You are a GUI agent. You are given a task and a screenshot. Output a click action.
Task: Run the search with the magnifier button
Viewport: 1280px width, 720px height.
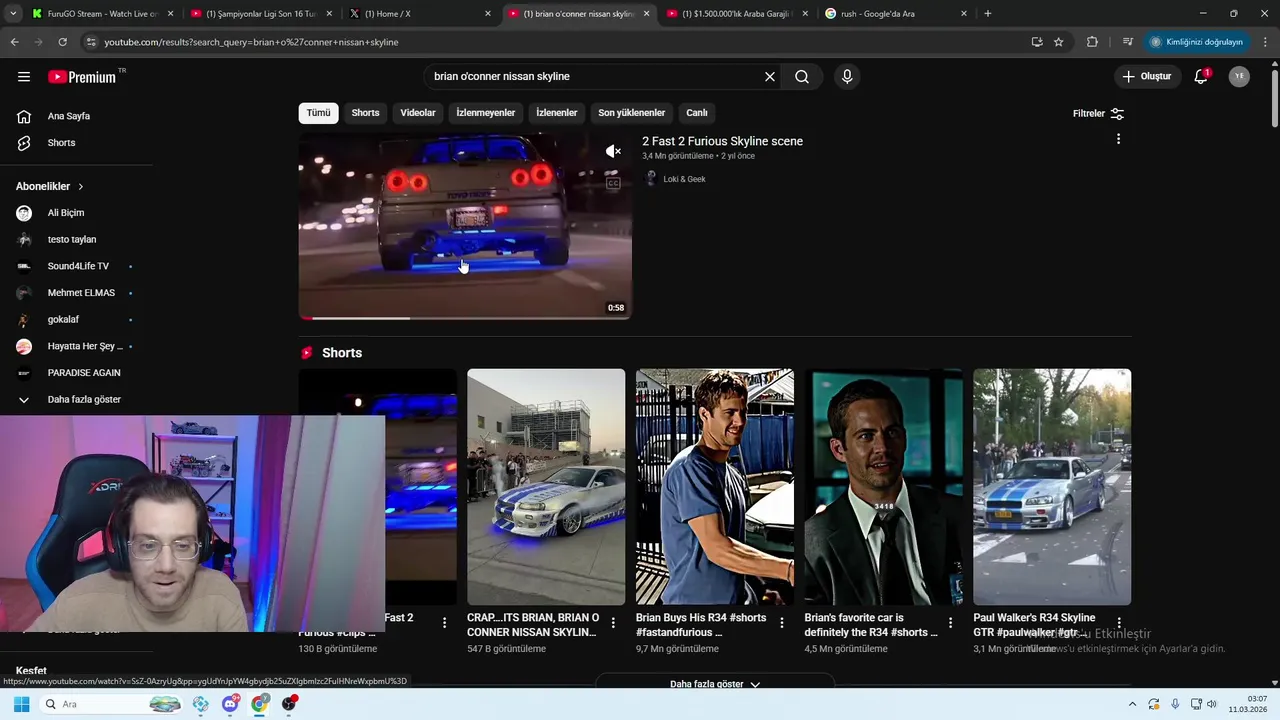tap(802, 76)
